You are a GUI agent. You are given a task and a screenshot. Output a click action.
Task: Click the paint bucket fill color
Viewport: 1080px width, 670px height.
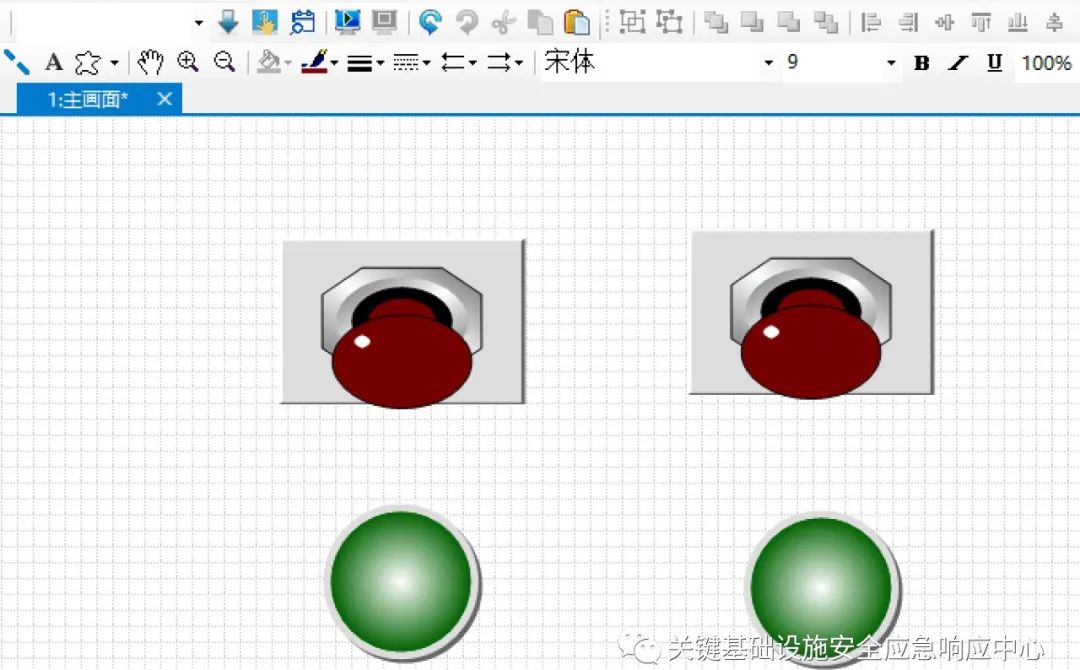[x=269, y=63]
